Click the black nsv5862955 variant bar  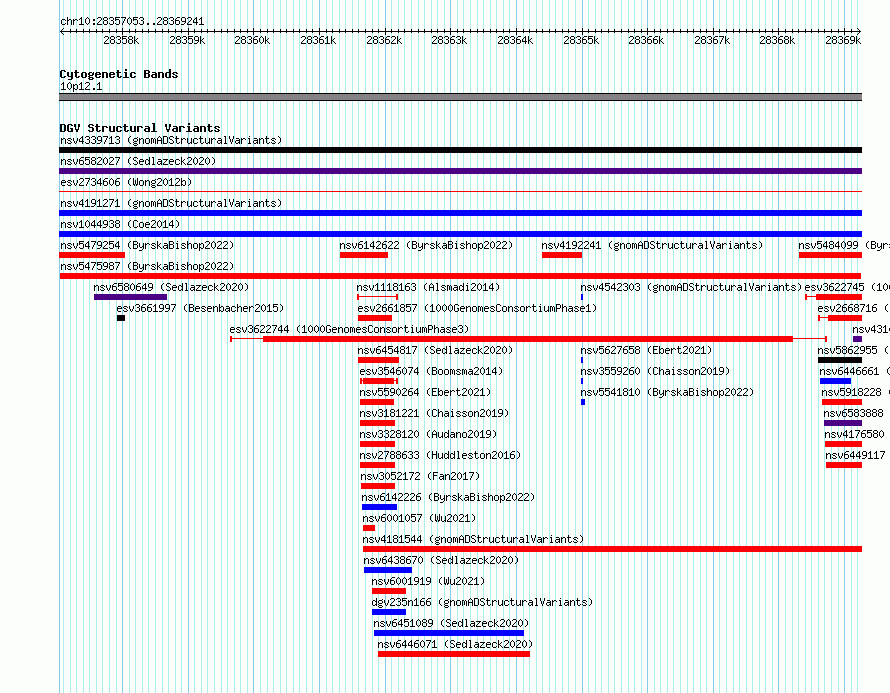point(840,360)
